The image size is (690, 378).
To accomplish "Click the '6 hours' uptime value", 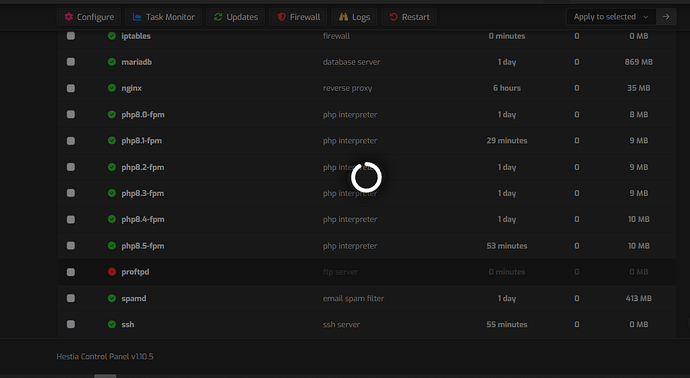I will (x=506, y=88).
